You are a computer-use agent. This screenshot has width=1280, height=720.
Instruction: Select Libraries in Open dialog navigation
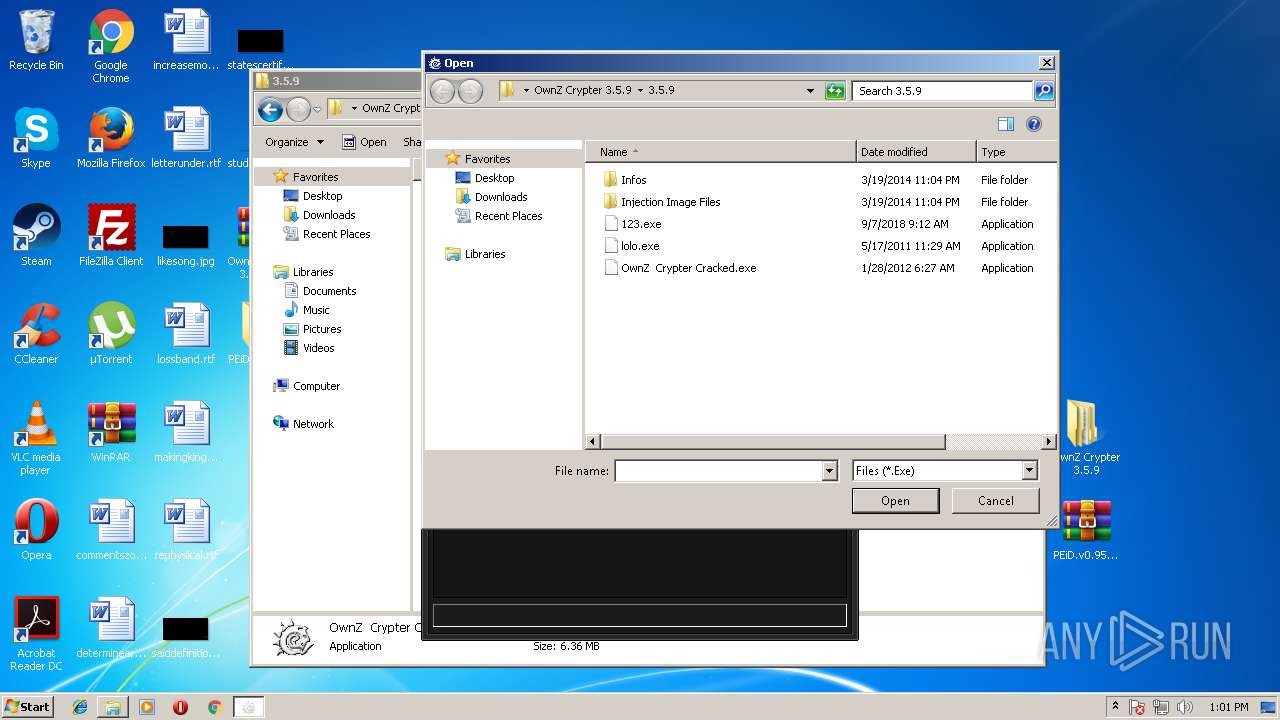pyautogui.click(x=476, y=254)
